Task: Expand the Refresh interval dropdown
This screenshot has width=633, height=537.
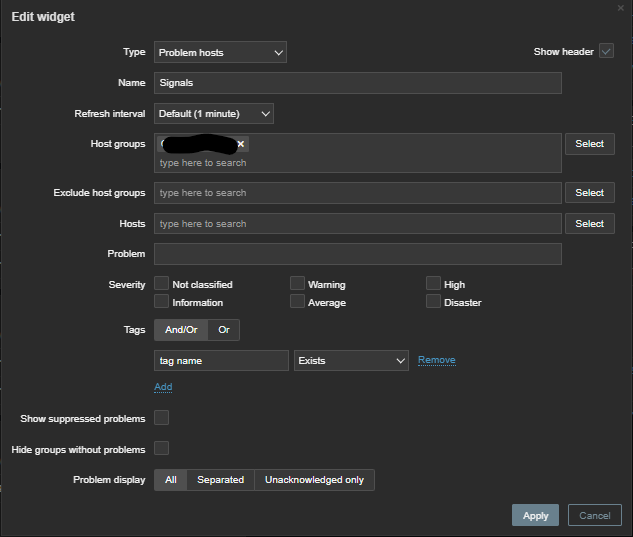Action: pyautogui.click(x=214, y=114)
